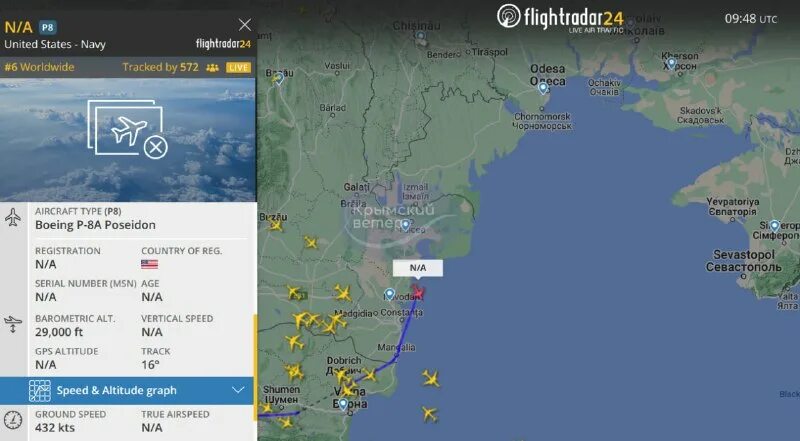Select the Kherson airport pin
The height and width of the screenshot is (441, 800).
[671, 64]
